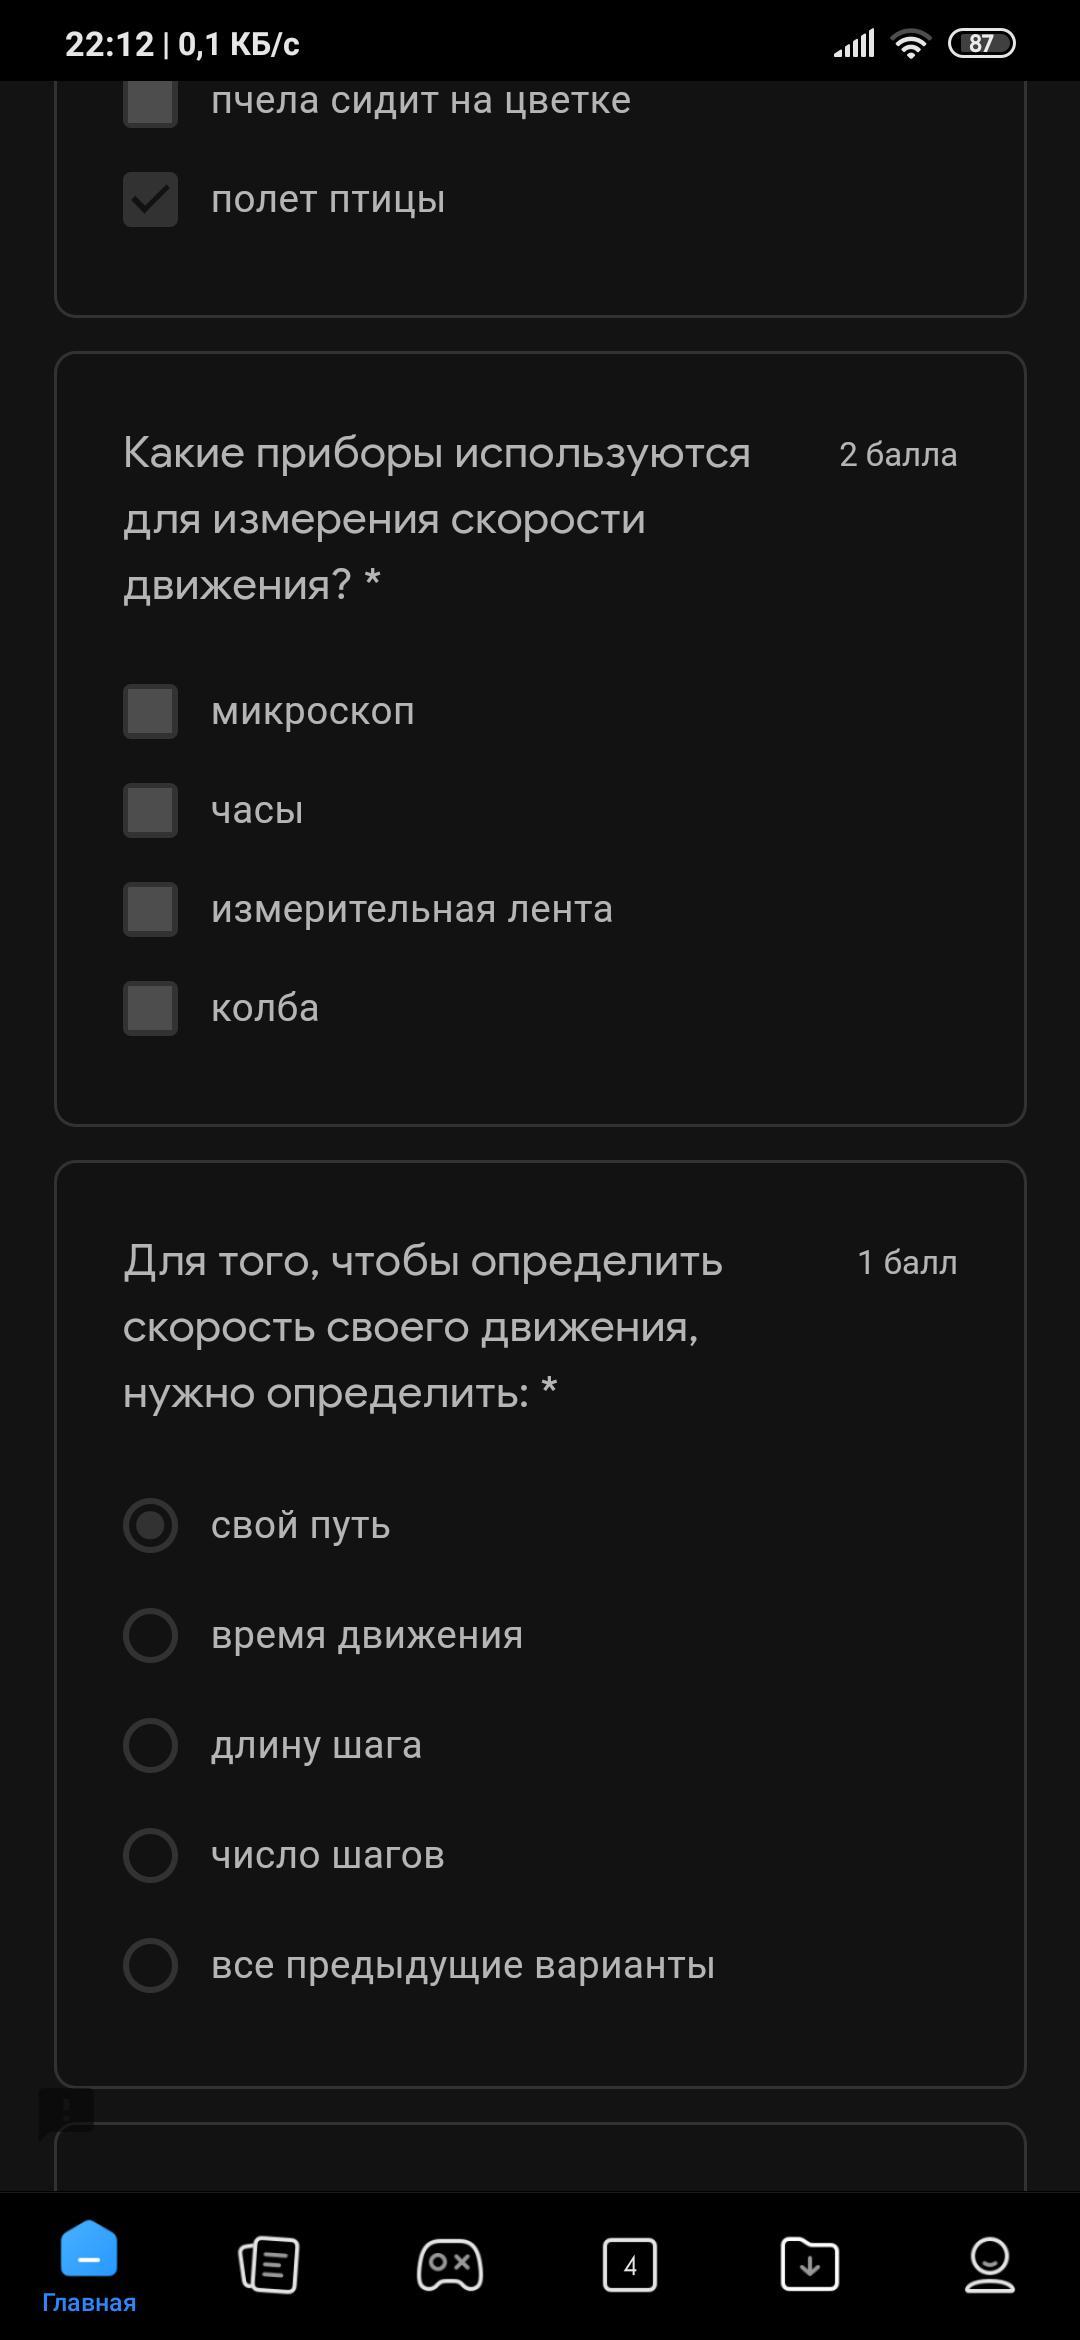Check the колба checkbox
Viewport: 1080px width, 2340px height.
click(150, 1008)
